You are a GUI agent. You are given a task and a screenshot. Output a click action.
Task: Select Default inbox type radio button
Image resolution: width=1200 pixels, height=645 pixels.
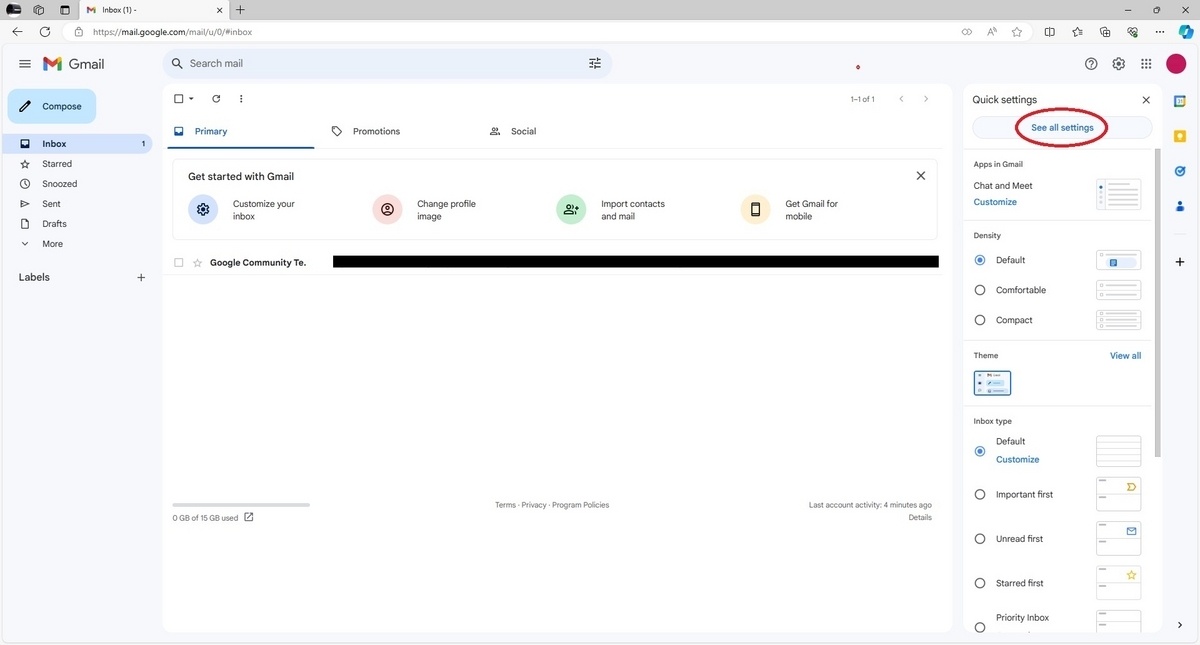[x=980, y=451]
